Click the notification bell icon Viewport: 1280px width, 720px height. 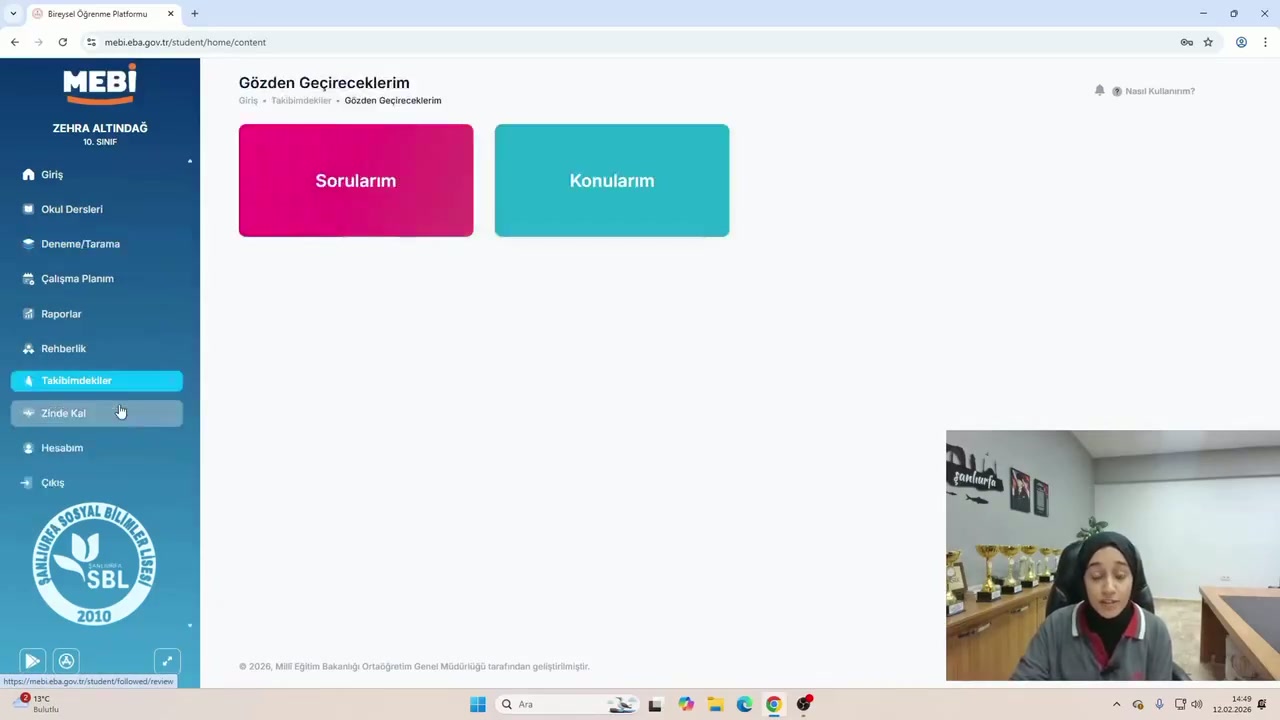pyautogui.click(x=1099, y=90)
